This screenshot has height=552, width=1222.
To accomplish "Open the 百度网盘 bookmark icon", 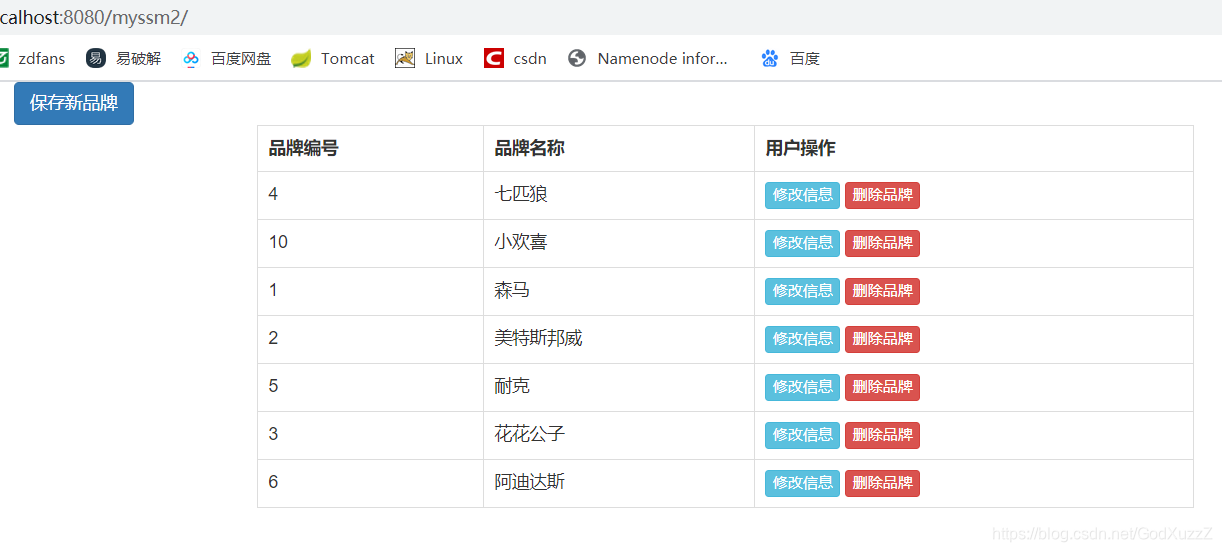I will pyautogui.click(x=191, y=58).
